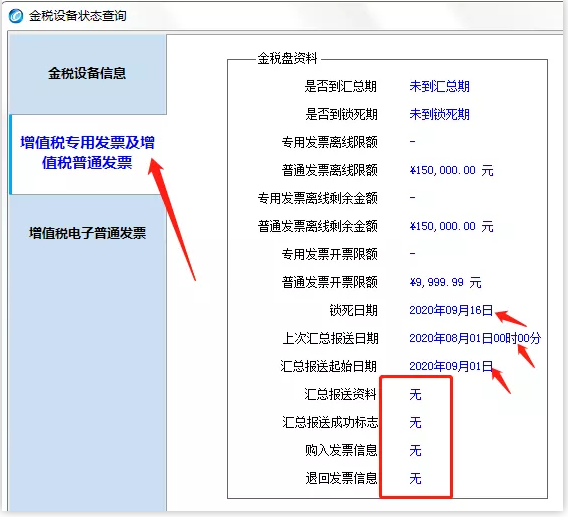The image size is (568, 517).
Task: Click the 汇总报送成功标志 label
Action: tap(330, 422)
